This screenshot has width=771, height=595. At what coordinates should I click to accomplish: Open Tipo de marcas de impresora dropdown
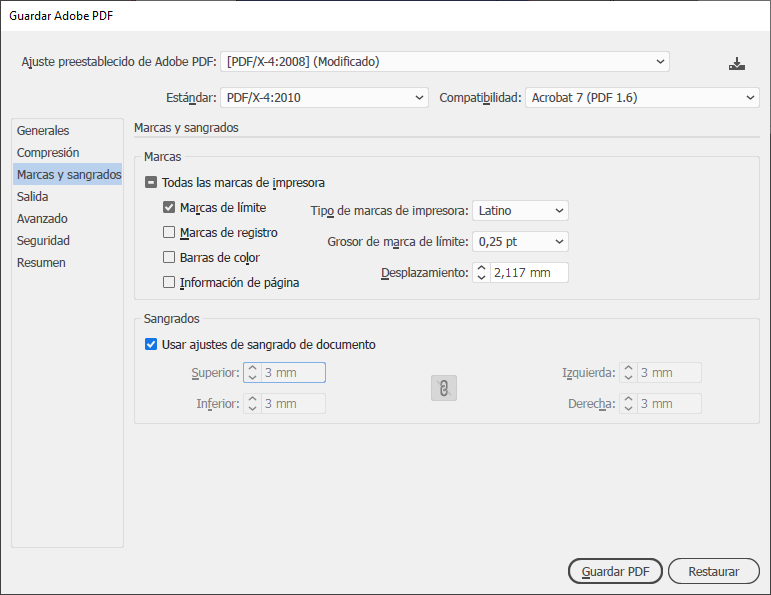(520, 210)
